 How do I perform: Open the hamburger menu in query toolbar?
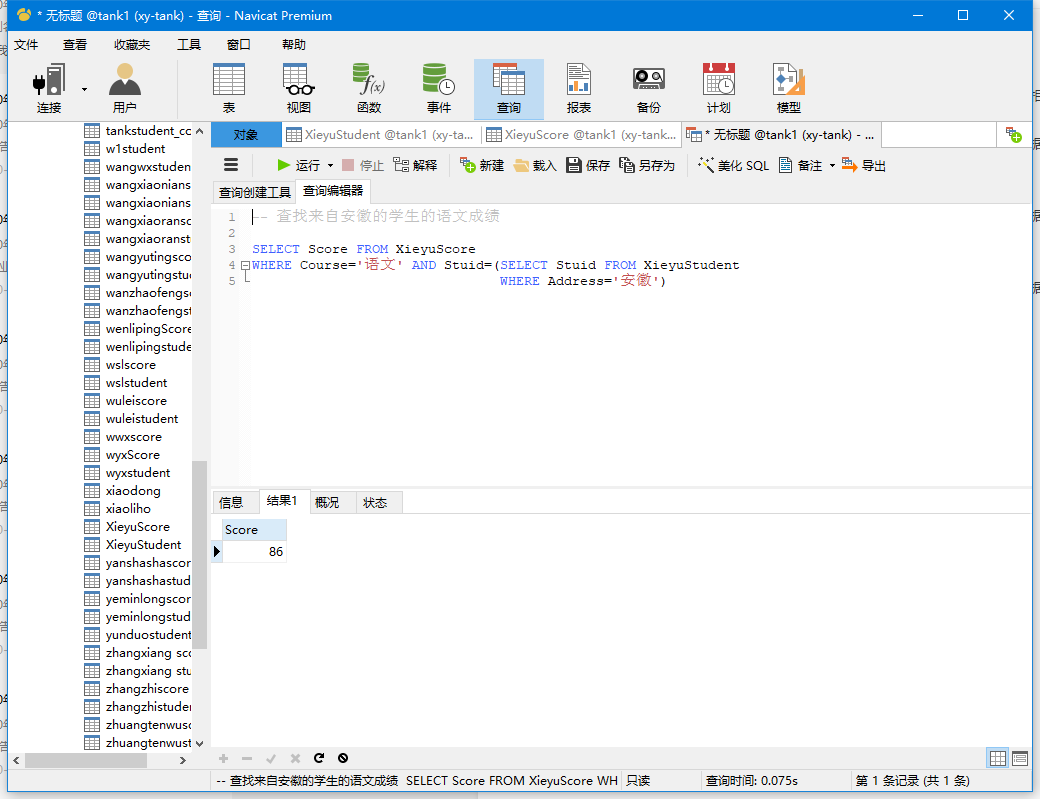coord(231,164)
